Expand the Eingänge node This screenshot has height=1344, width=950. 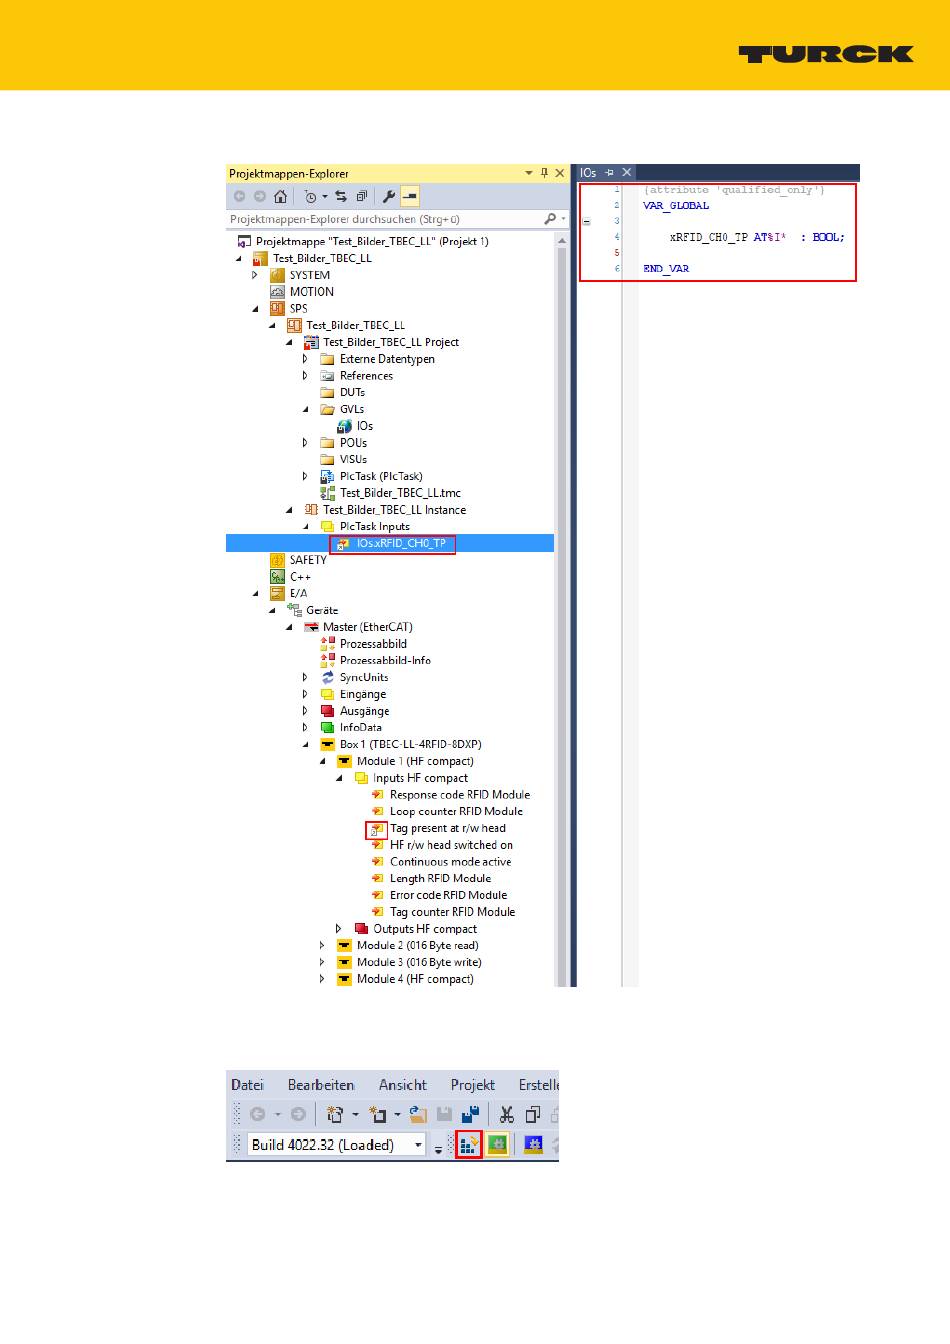coord(305,694)
